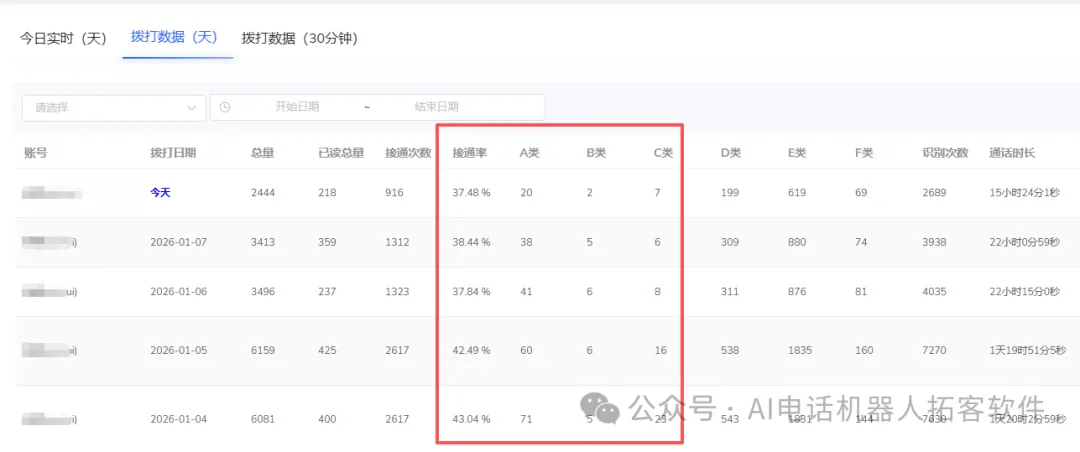This screenshot has height=452, width=1080.
Task: Click duration 1天19时51分5秒
Action: pos(1026,351)
